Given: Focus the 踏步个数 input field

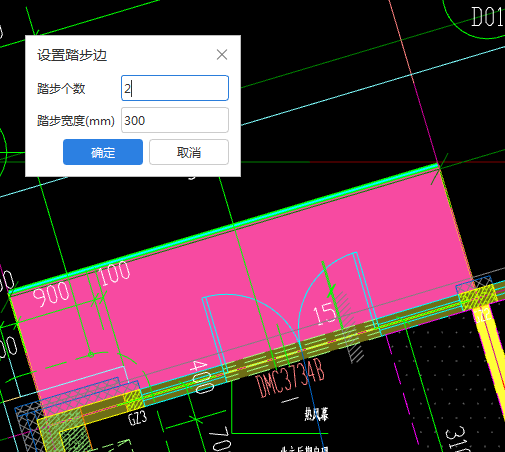Looking at the screenshot, I should click(x=175, y=88).
